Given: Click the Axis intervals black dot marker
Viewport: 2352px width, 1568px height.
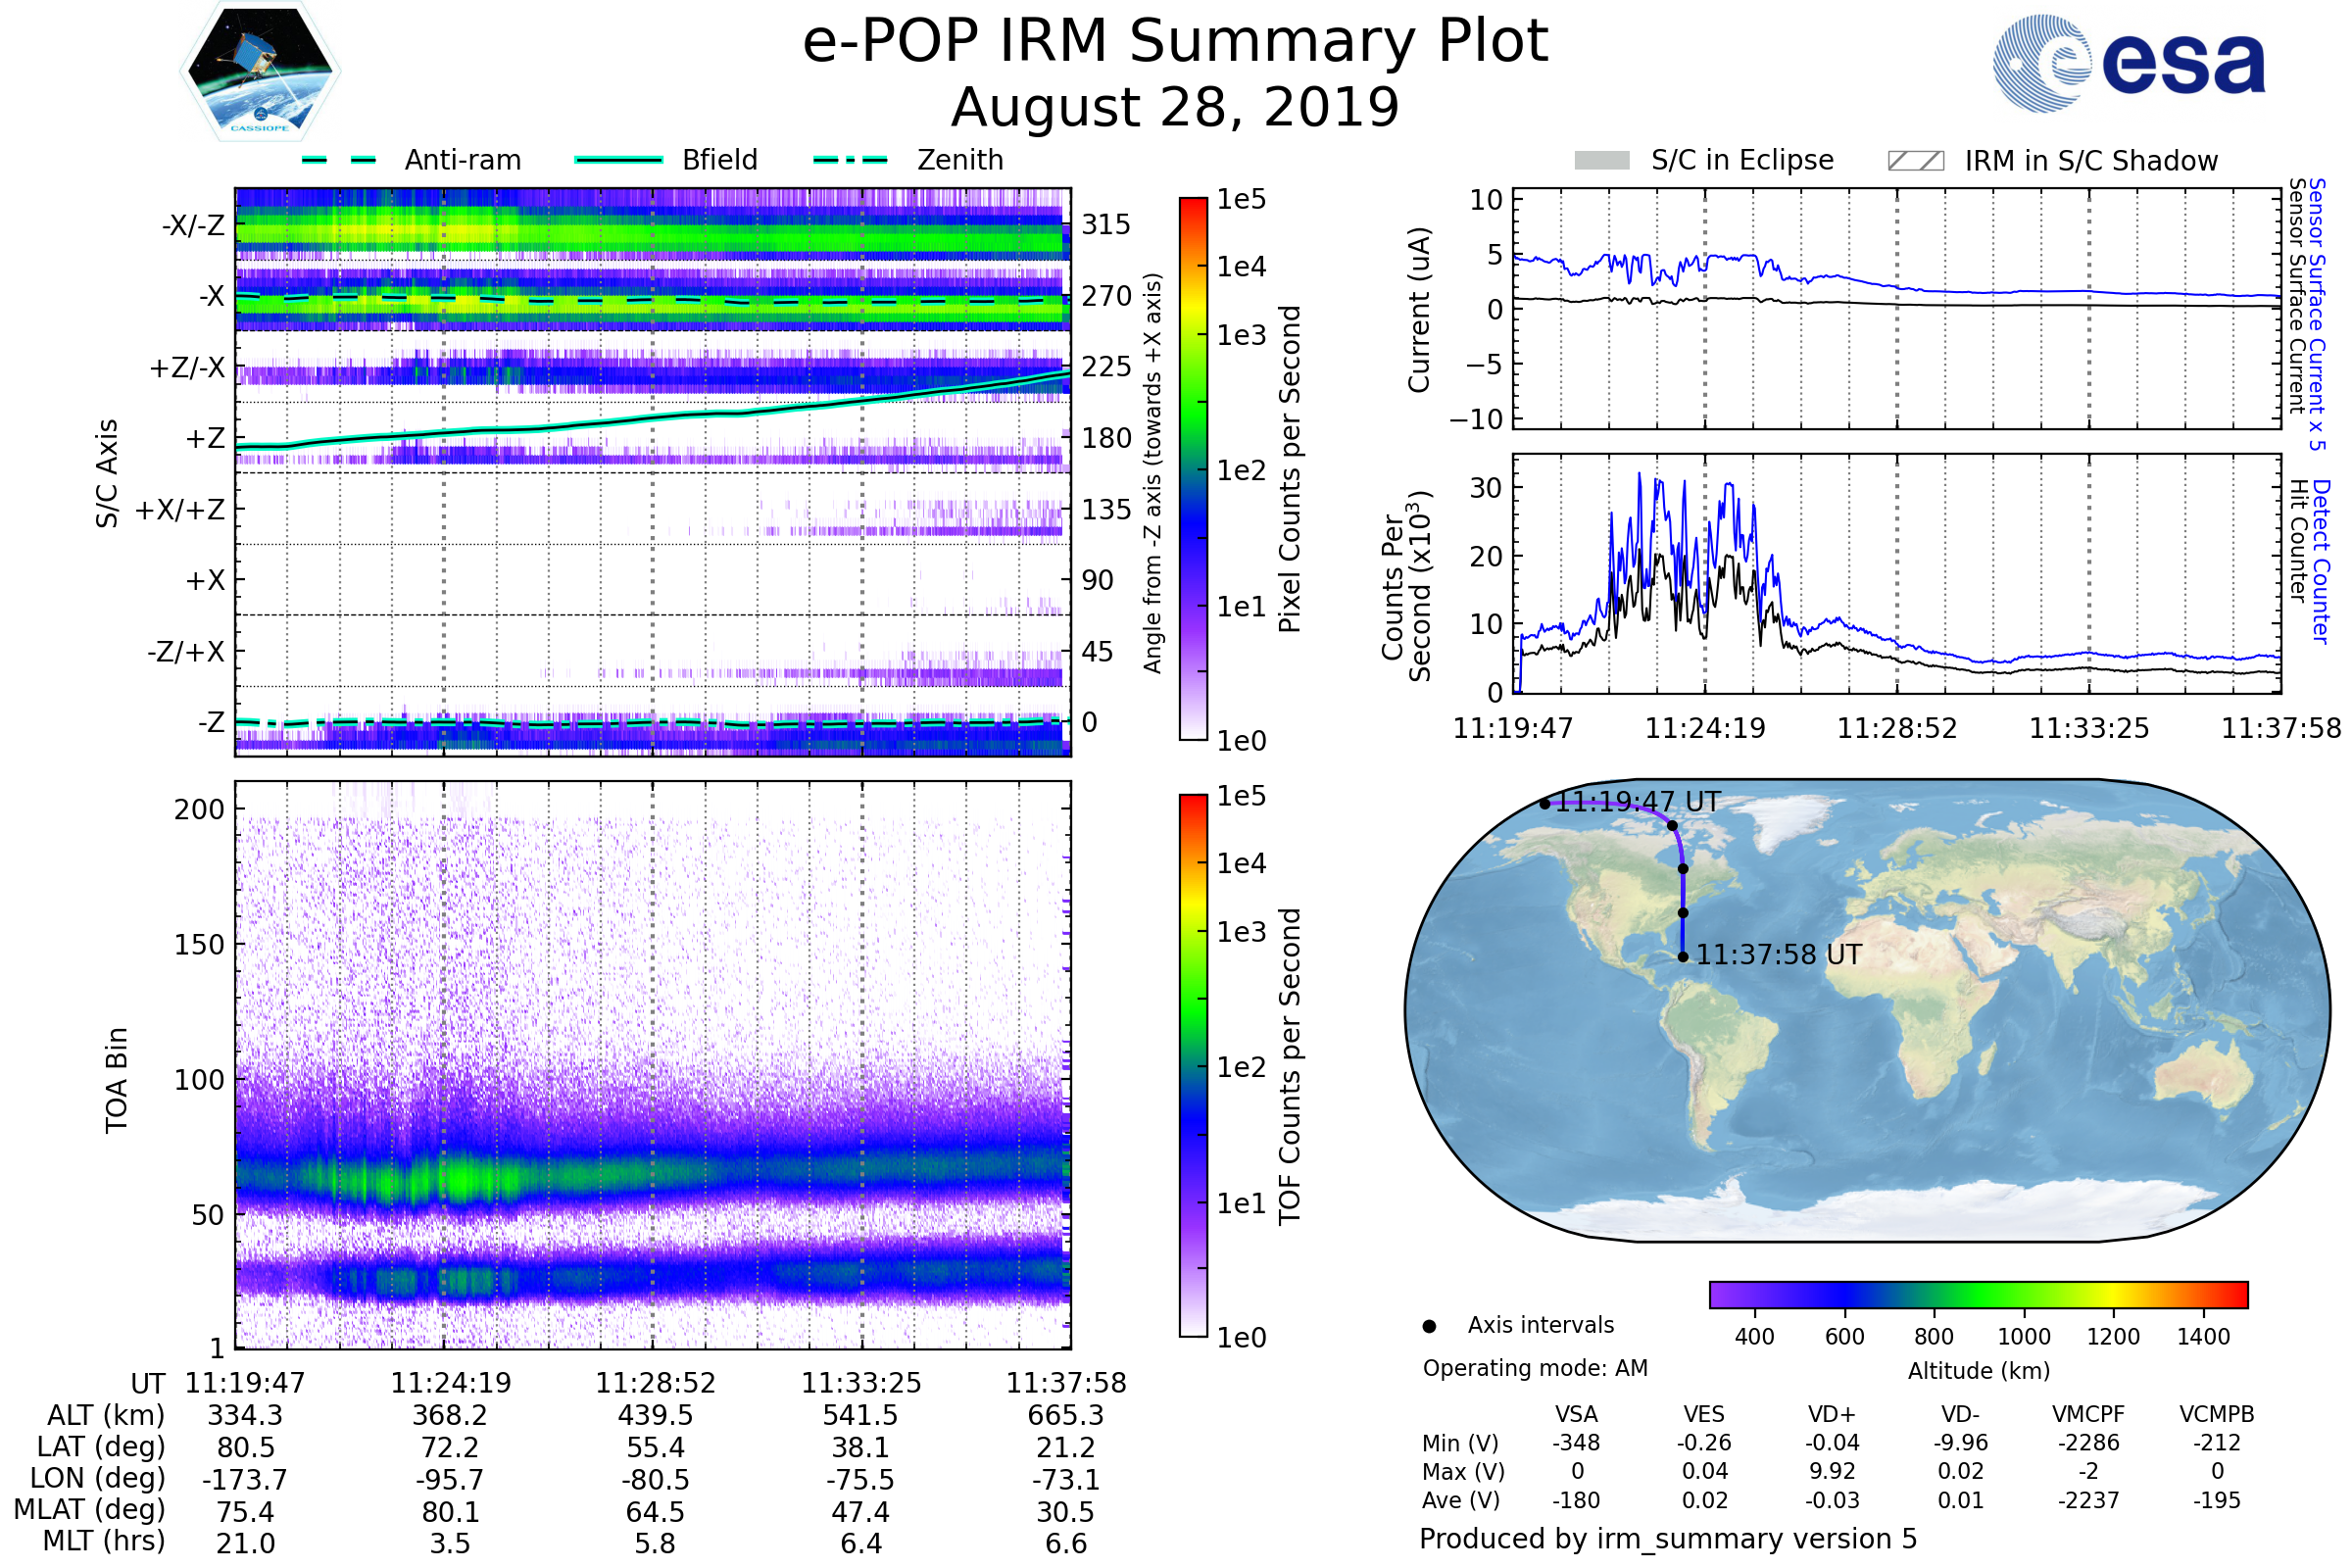Looking at the screenshot, I should [1429, 1326].
